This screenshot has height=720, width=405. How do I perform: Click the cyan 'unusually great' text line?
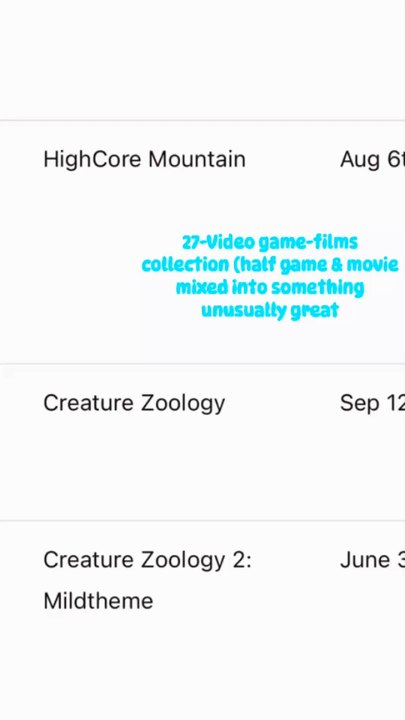coord(270,310)
